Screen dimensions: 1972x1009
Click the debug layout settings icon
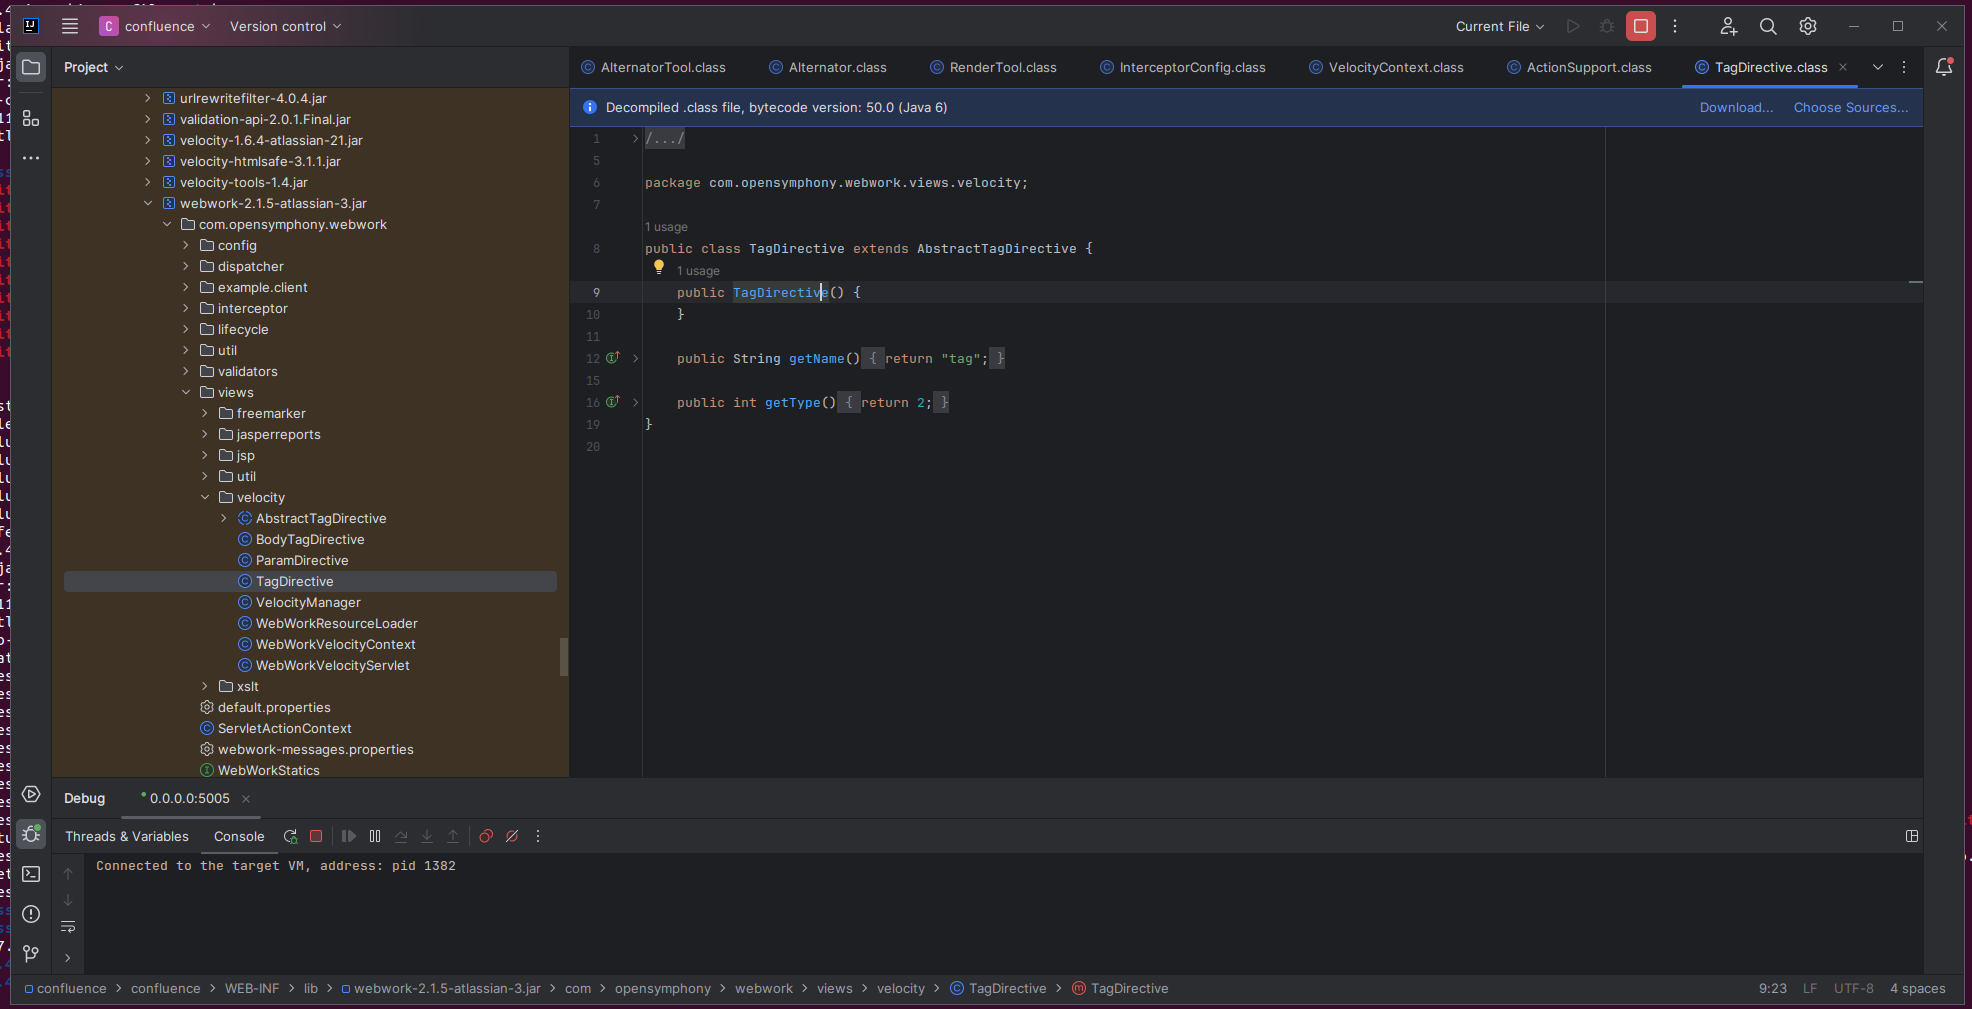[x=1912, y=836]
